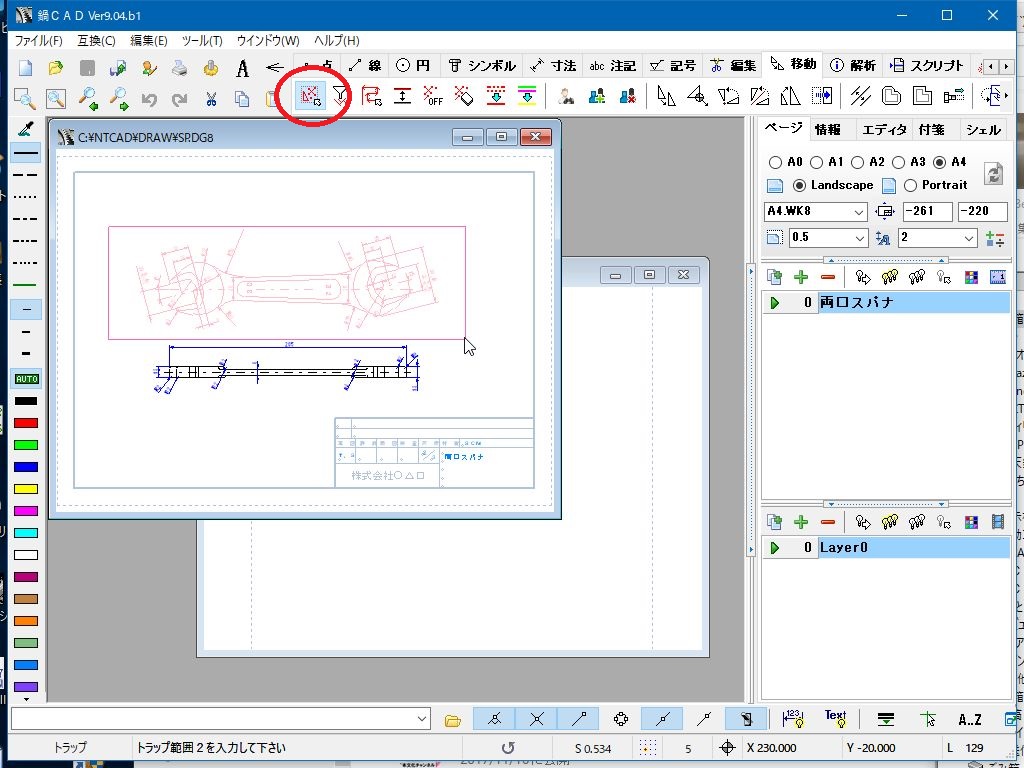Select the text style letter A icon
Image resolution: width=1024 pixels, height=768 pixels.
[x=242, y=67]
